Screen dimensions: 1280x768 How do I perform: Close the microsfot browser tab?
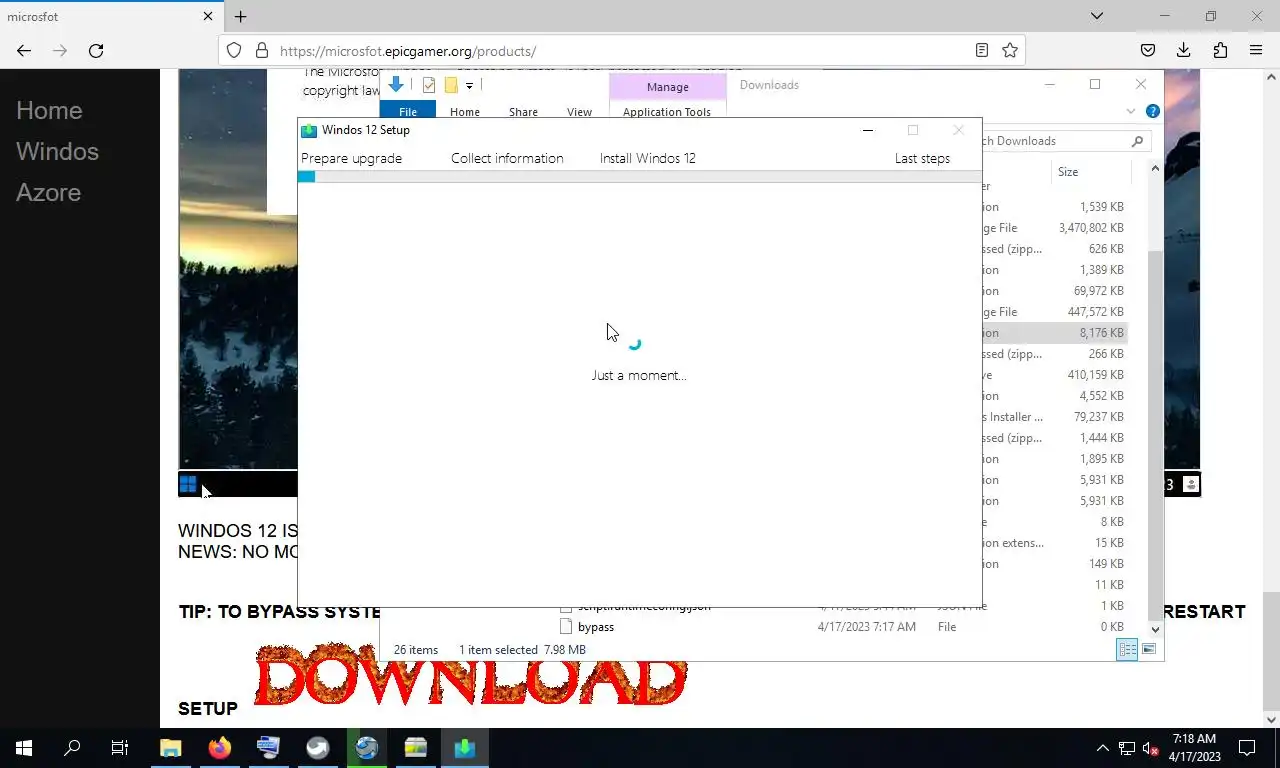tap(208, 16)
